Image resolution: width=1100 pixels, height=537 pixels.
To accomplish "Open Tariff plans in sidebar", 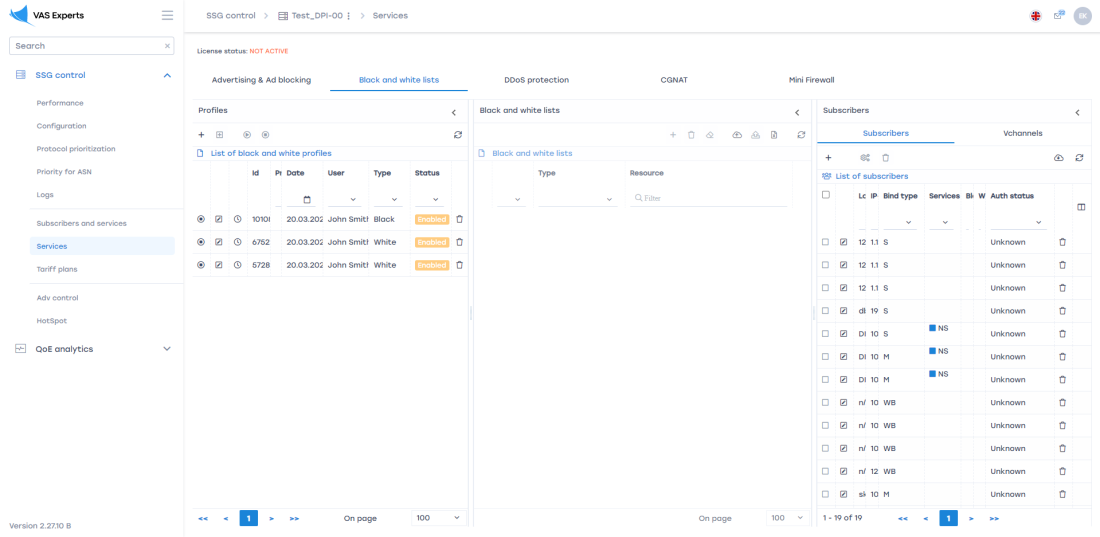I will pyautogui.click(x=57, y=269).
